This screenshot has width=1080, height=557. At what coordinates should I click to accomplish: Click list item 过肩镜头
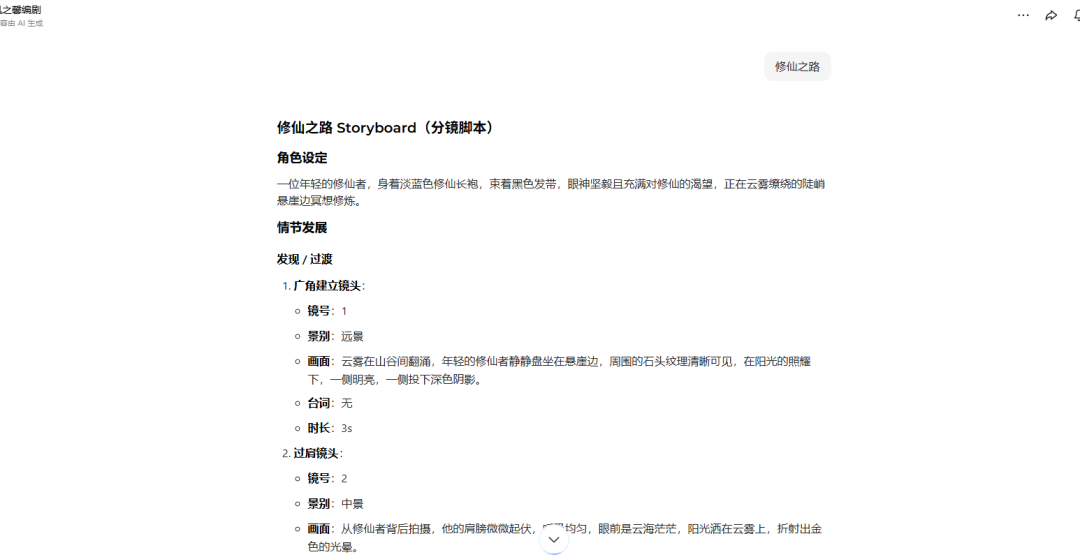[x=318, y=453]
